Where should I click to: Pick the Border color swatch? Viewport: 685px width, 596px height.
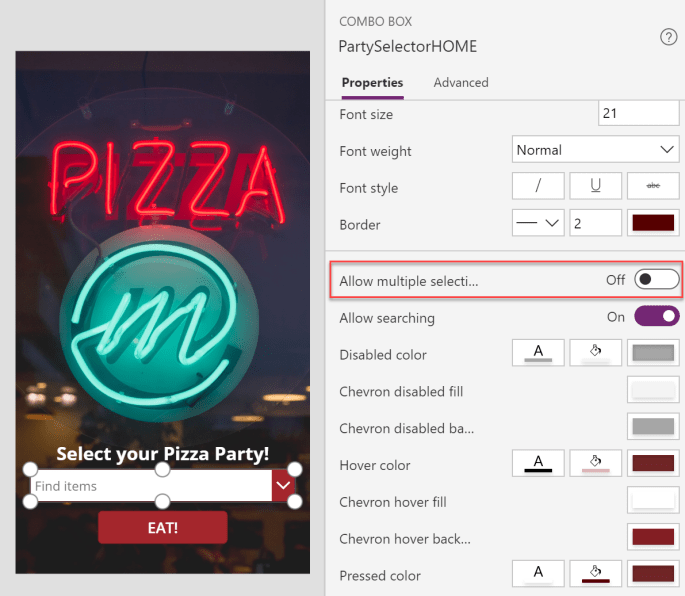(653, 223)
